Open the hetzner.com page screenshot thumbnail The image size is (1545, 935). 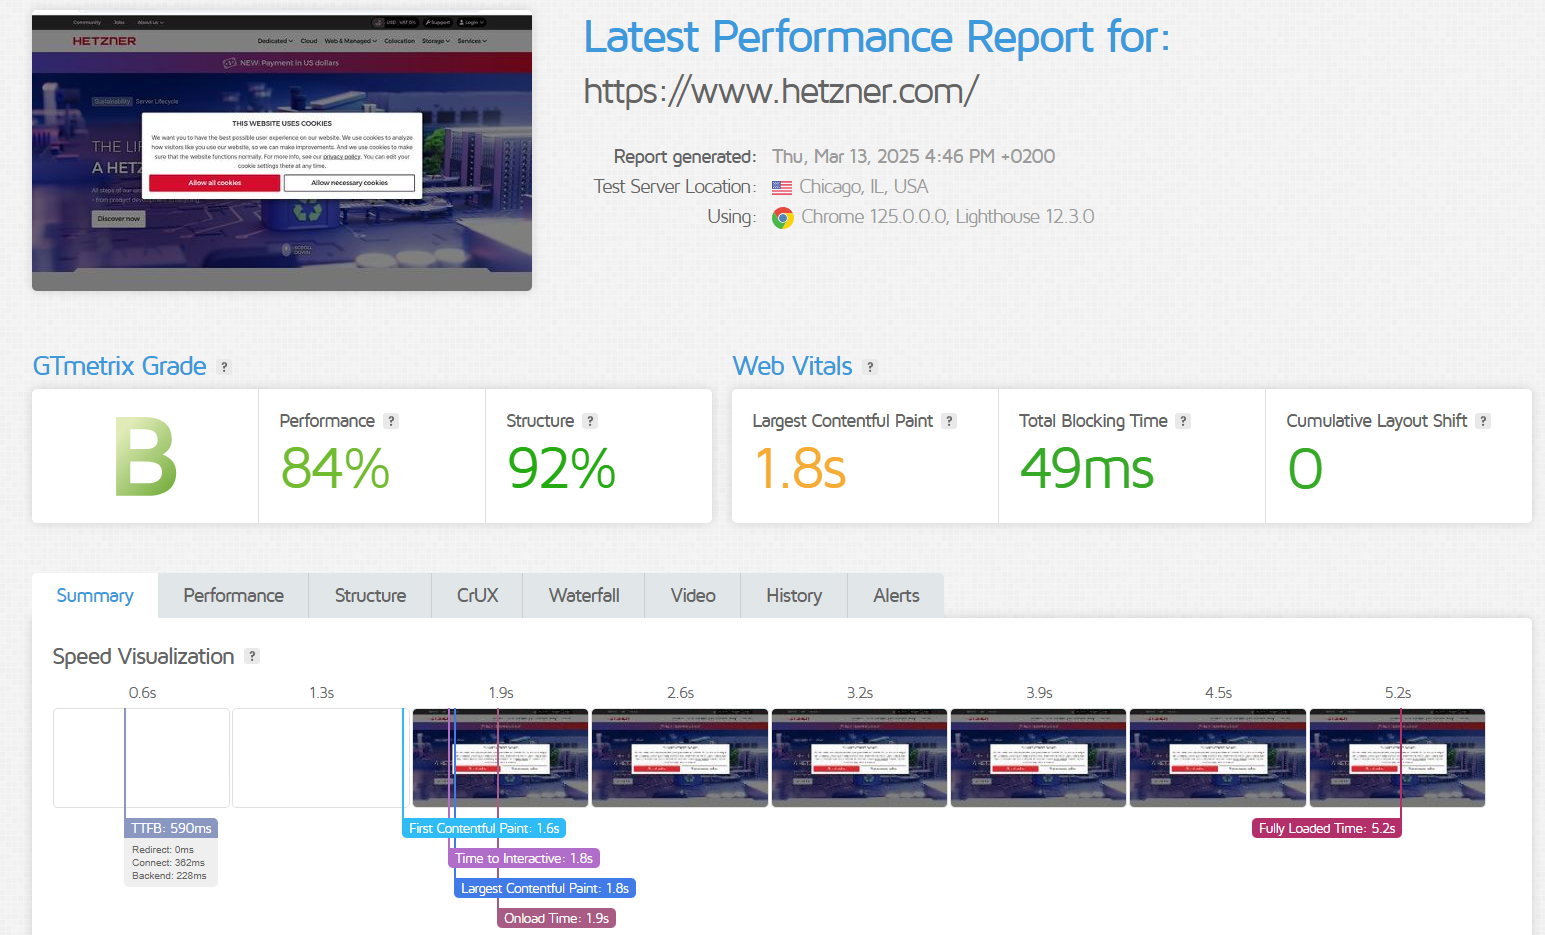282,151
